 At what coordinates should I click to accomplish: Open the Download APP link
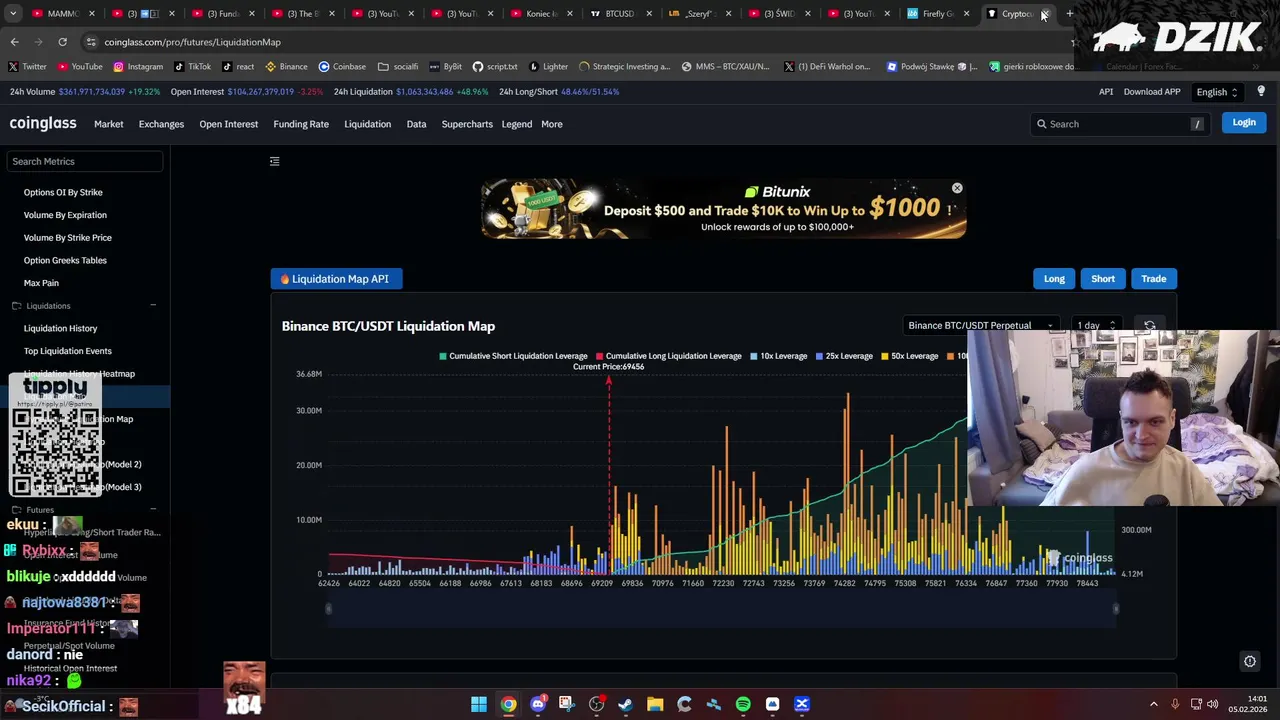coord(1152,92)
